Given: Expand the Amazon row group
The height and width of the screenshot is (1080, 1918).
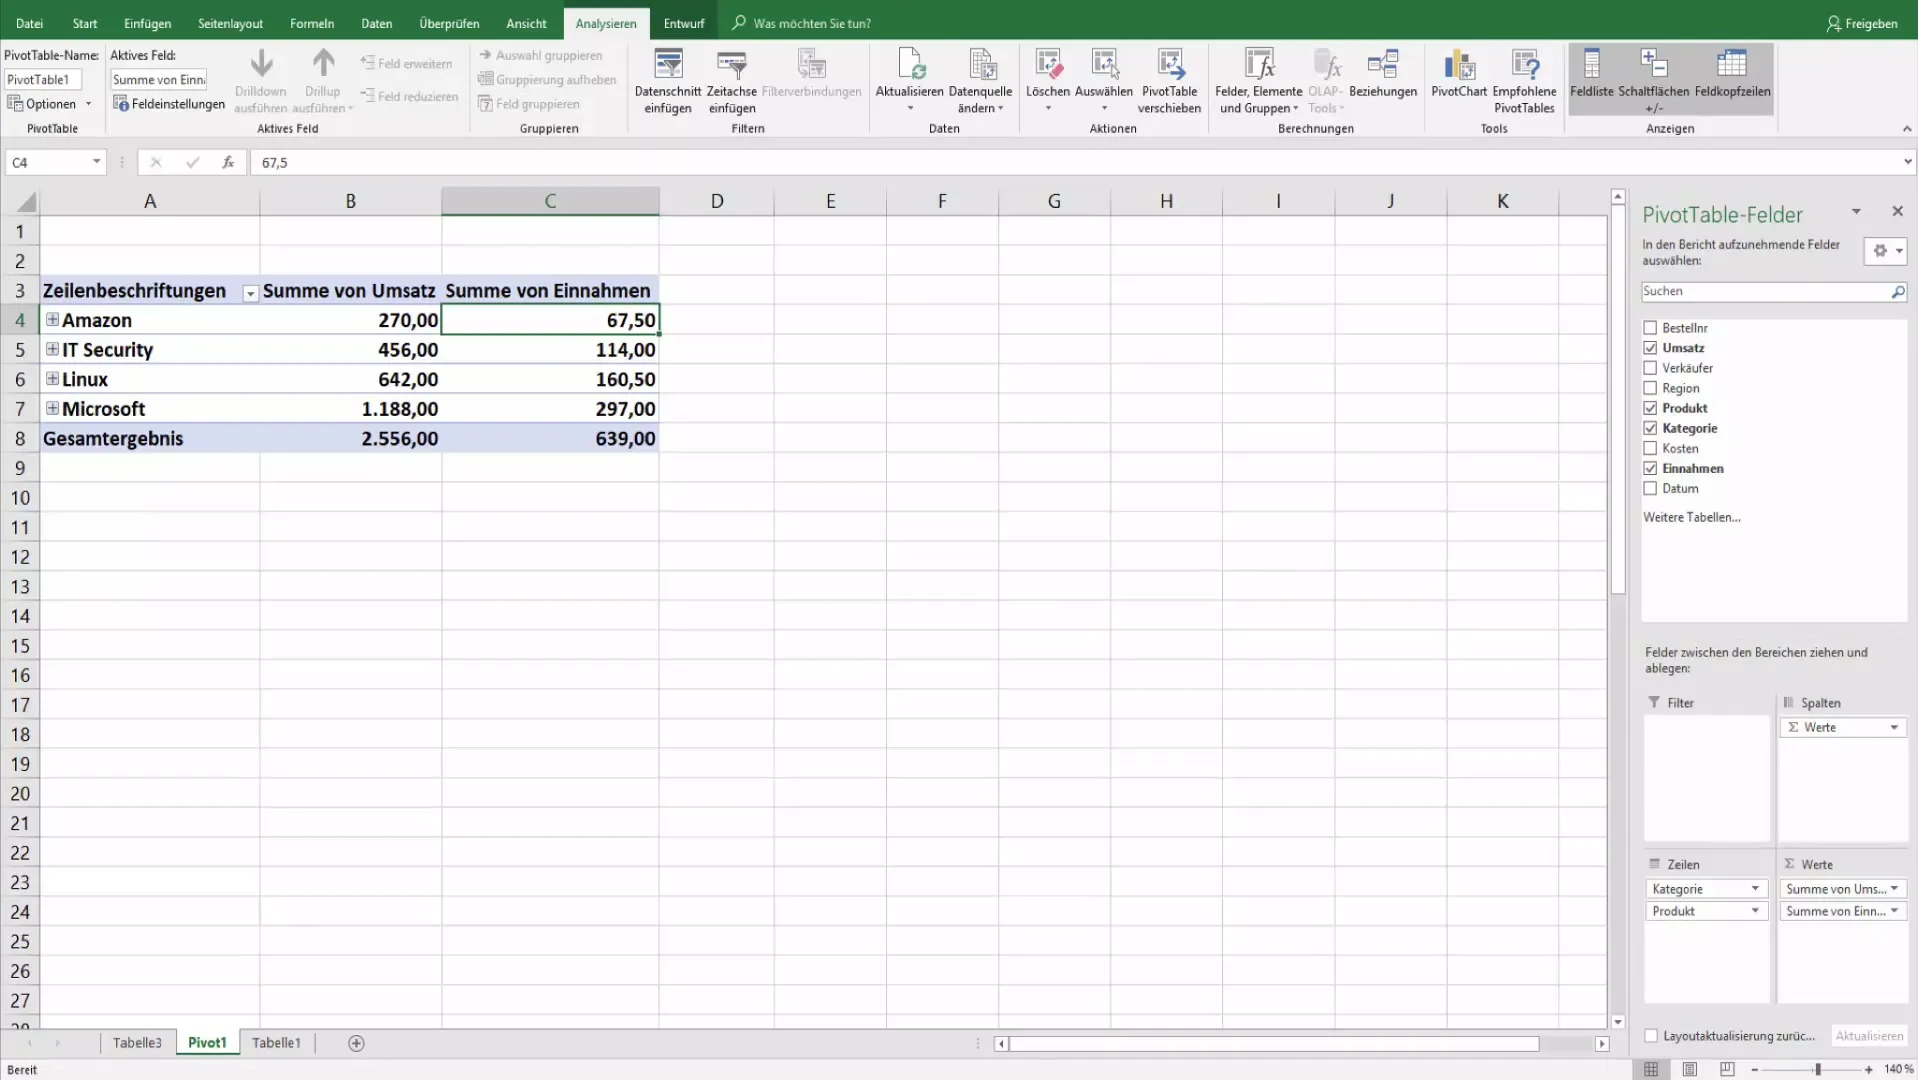Looking at the screenshot, I should (x=52, y=320).
